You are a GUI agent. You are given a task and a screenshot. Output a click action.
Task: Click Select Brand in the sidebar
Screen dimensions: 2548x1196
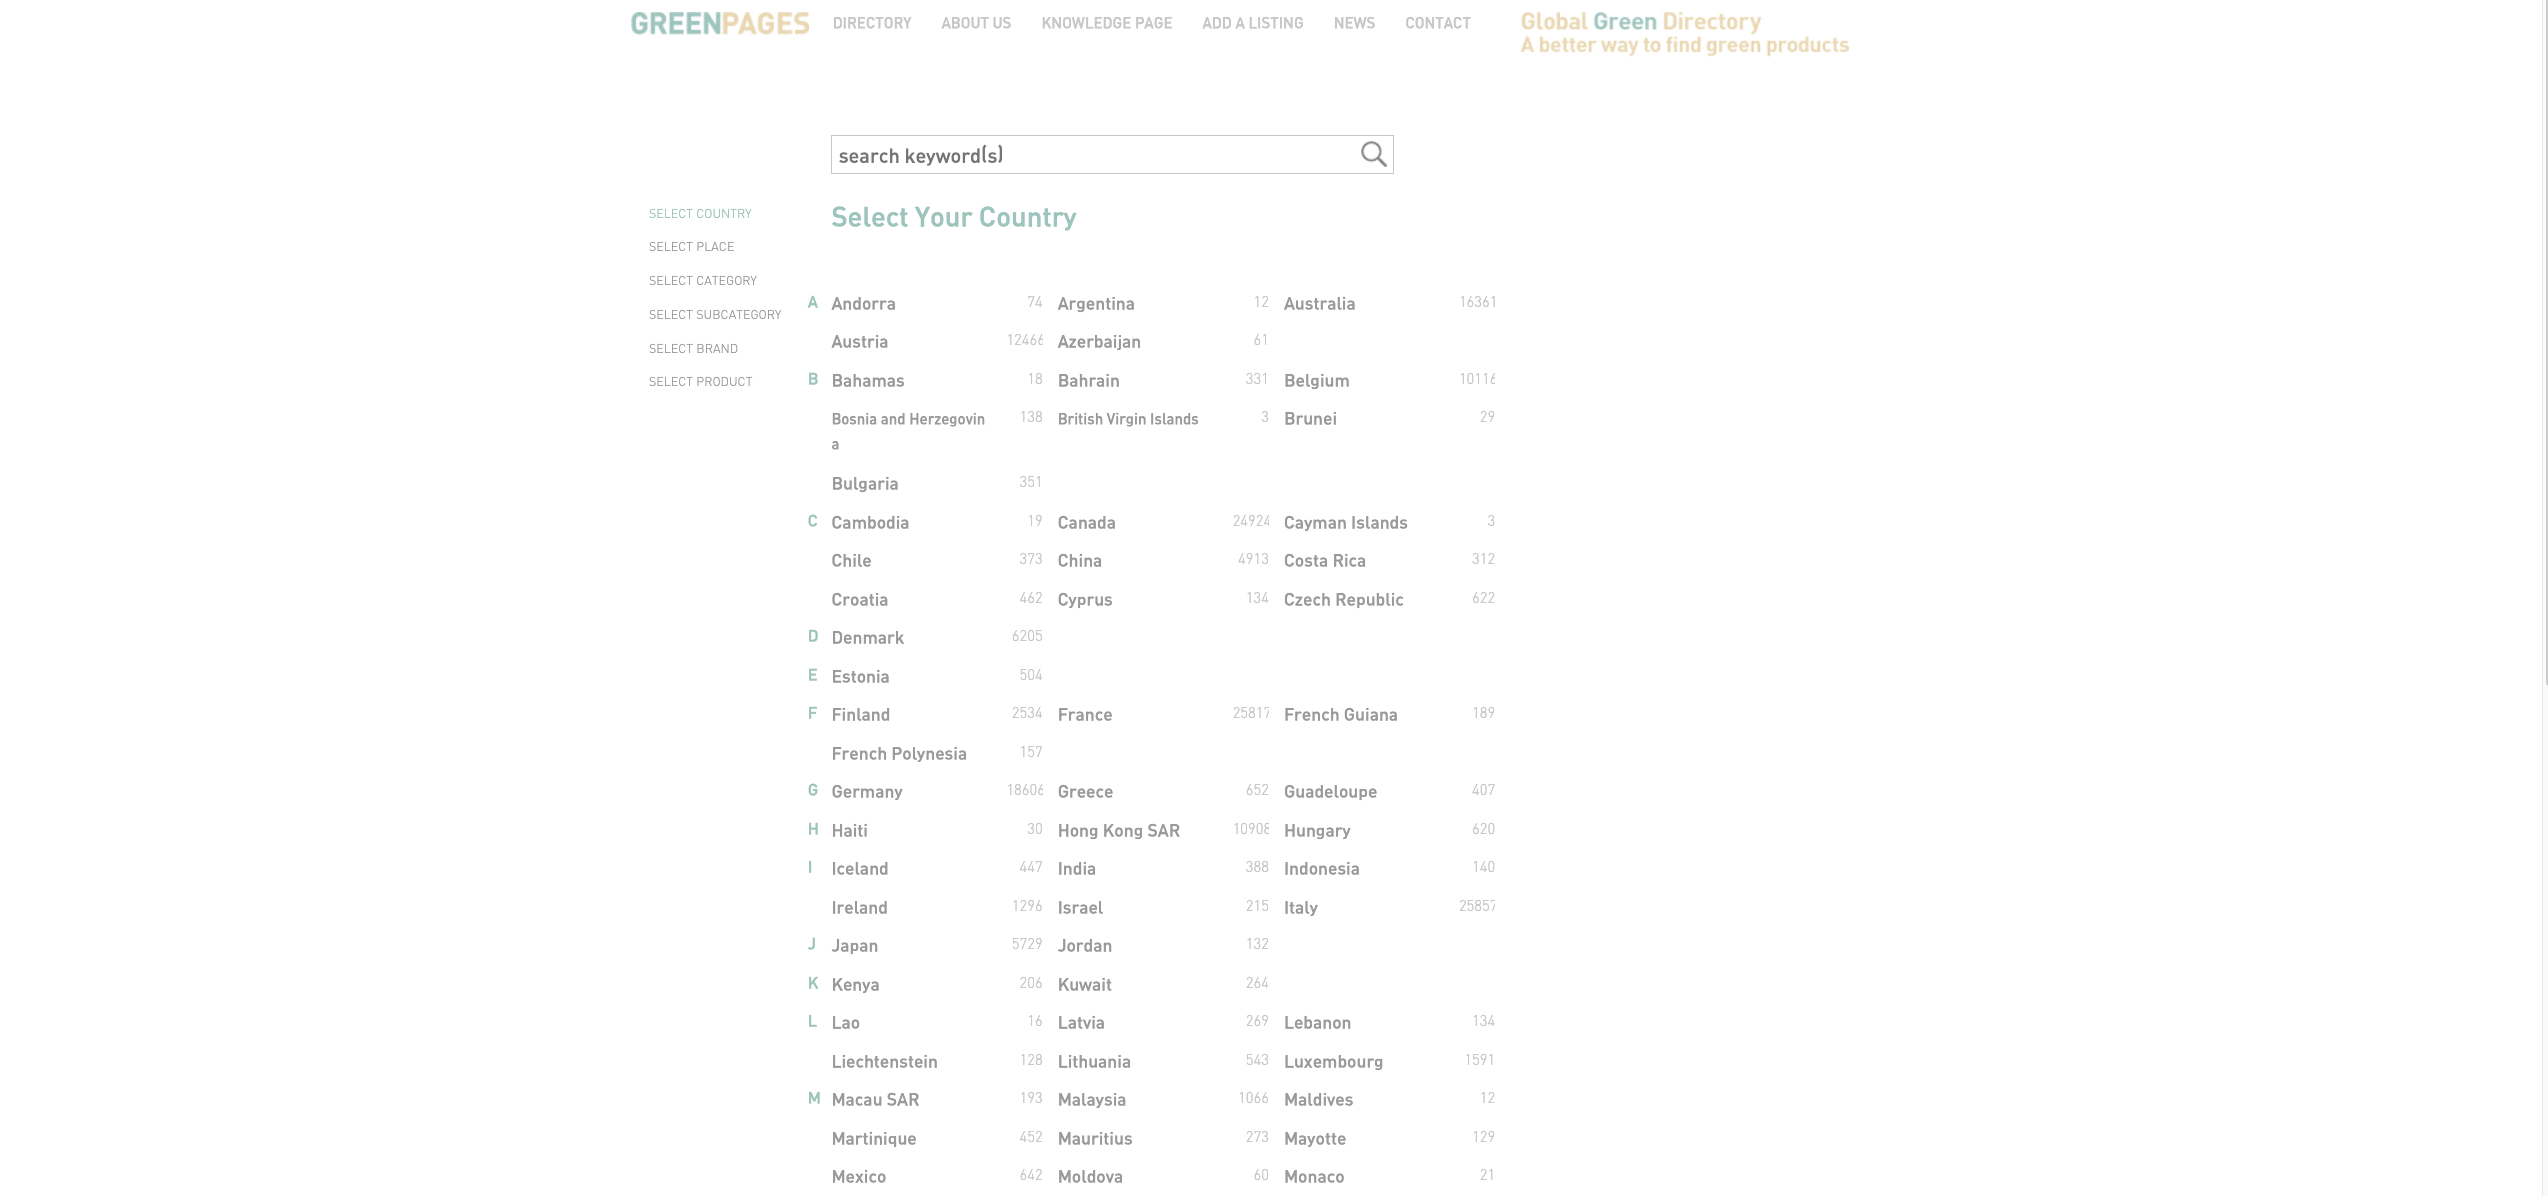[693, 349]
